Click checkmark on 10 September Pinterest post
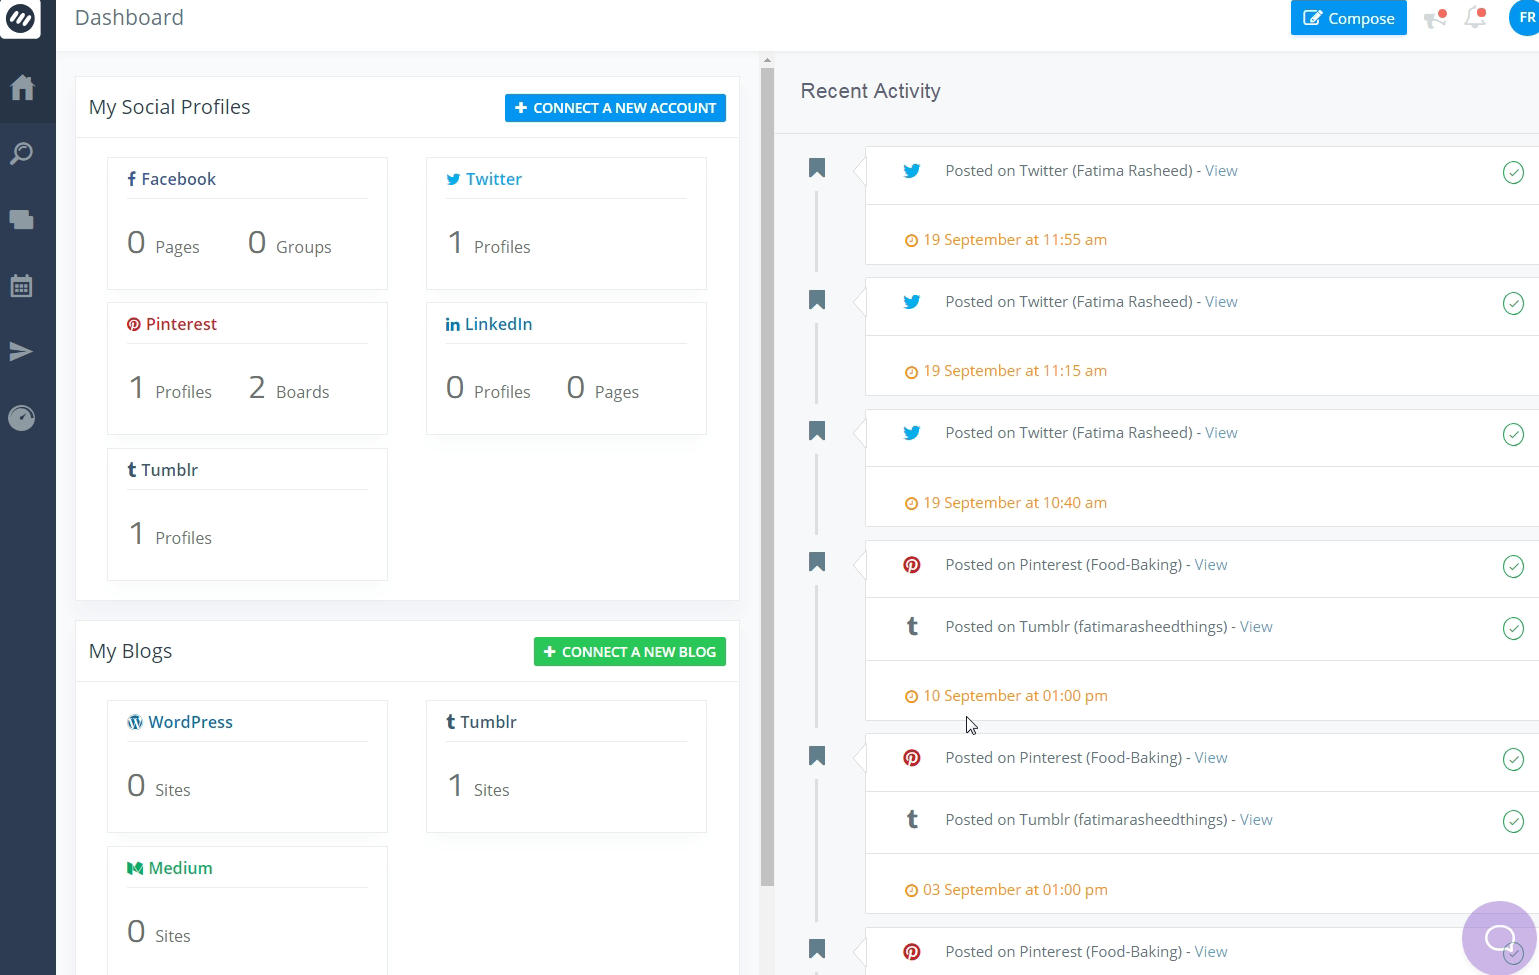Viewport: 1539px width, 975px height. pyautogui.click(x=1513, y=567)
